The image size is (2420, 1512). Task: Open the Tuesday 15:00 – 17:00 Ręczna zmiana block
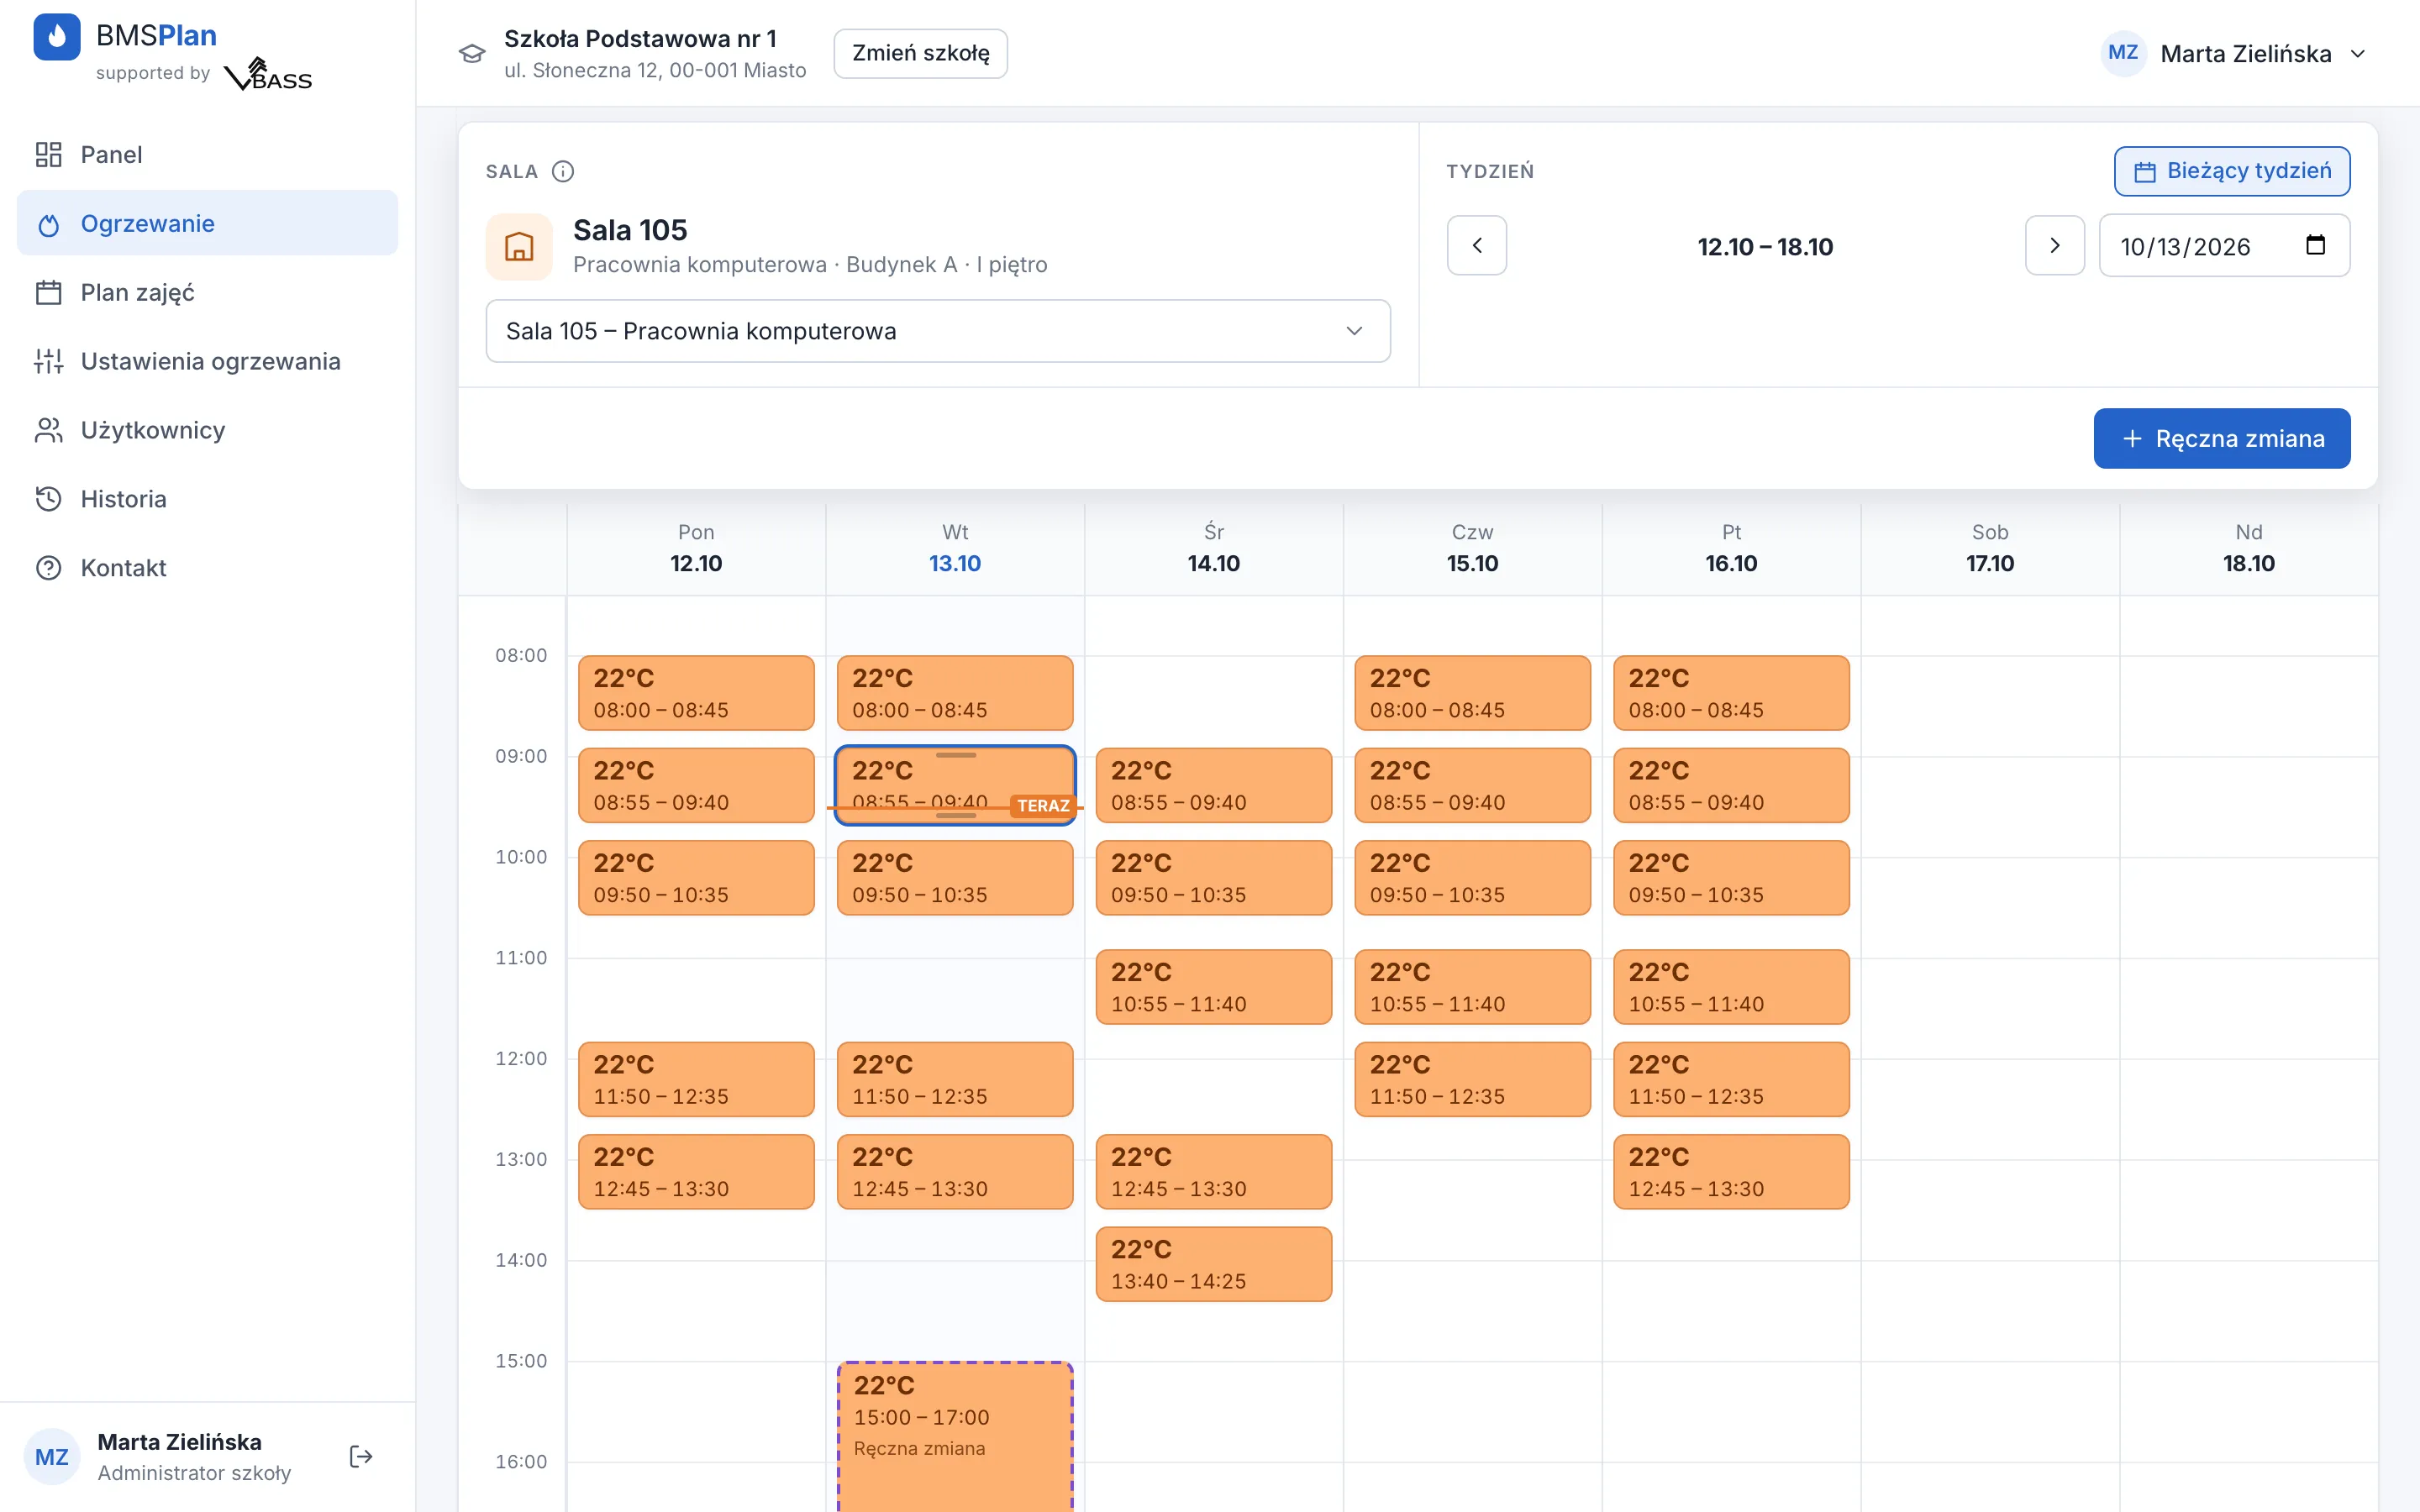pos(955,1436)
